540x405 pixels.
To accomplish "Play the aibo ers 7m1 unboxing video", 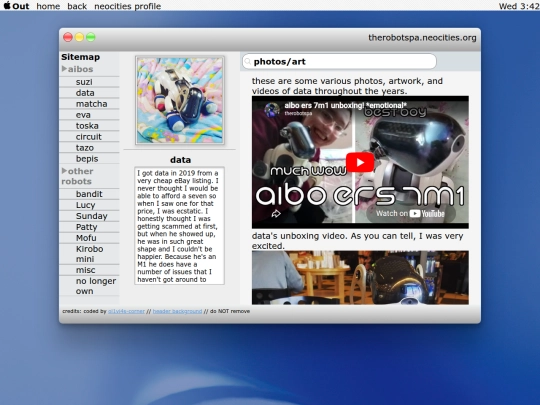I will click(360, 162).
